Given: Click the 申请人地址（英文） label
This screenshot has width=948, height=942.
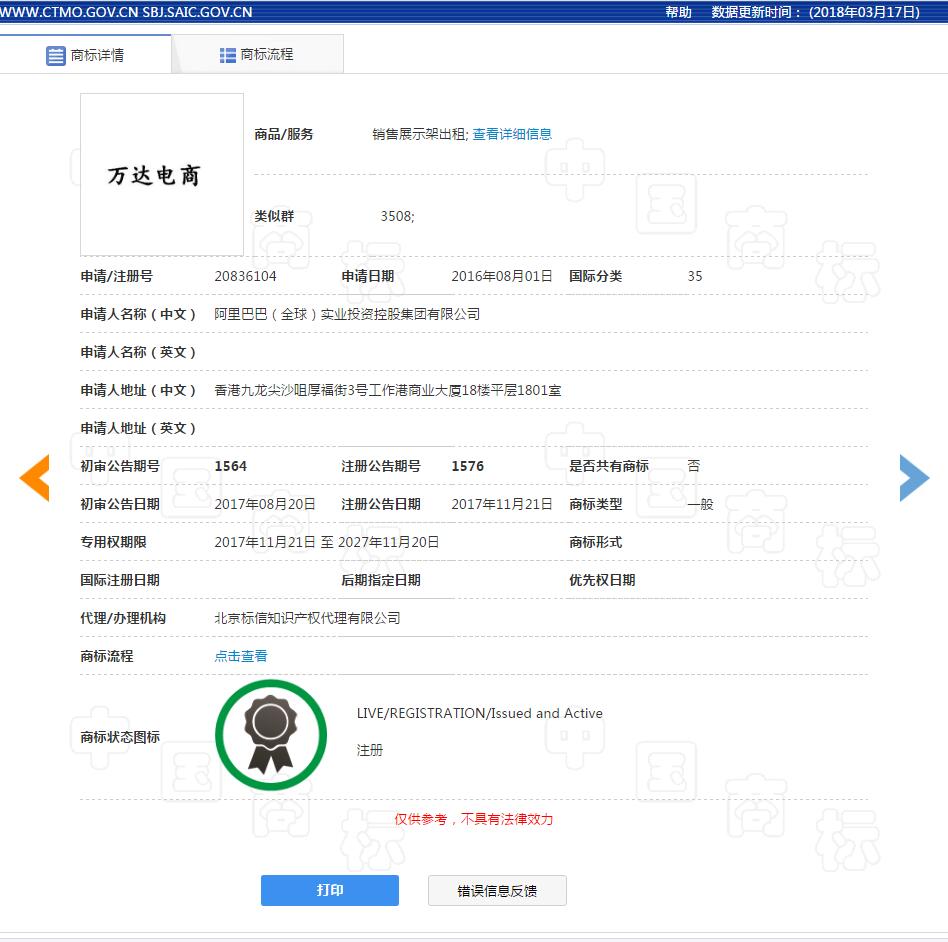Looking at the screenshot, I should tap(138, 429).
